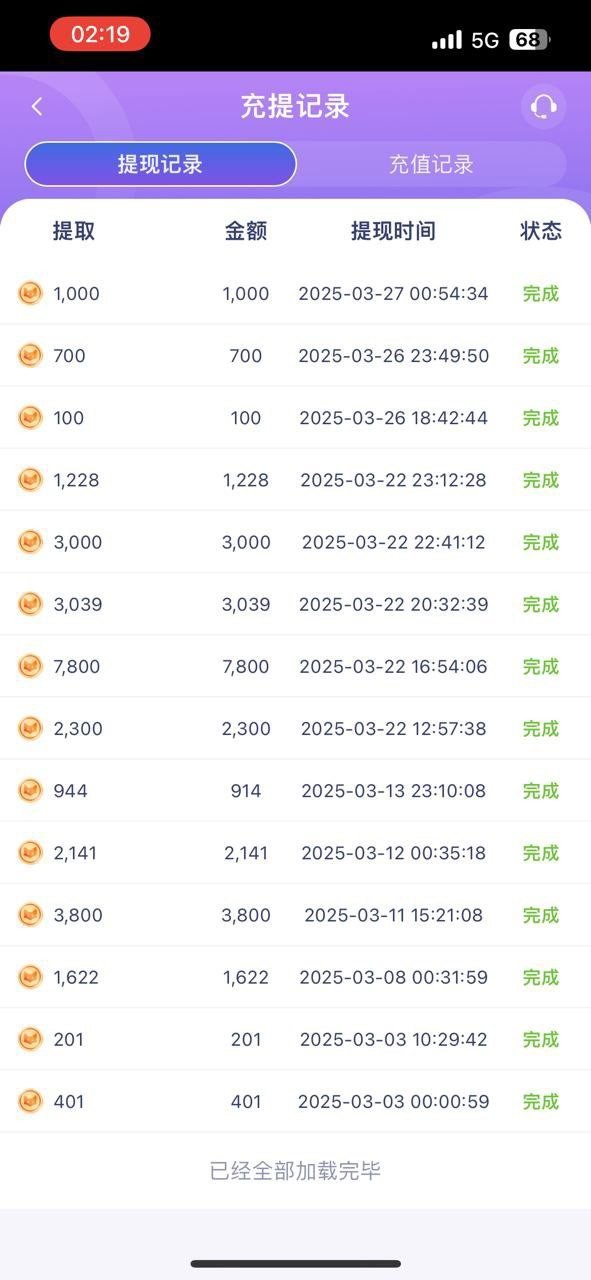591x1280 pixels.
Task: Tap coin icon beside 401 withdrawal
Action: pyautogui.click(x=31, y=1101)
